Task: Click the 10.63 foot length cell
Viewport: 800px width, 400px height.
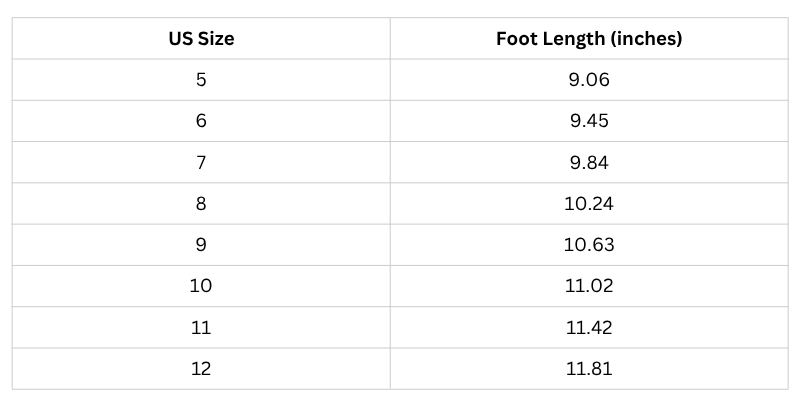Action: (589, 245)
